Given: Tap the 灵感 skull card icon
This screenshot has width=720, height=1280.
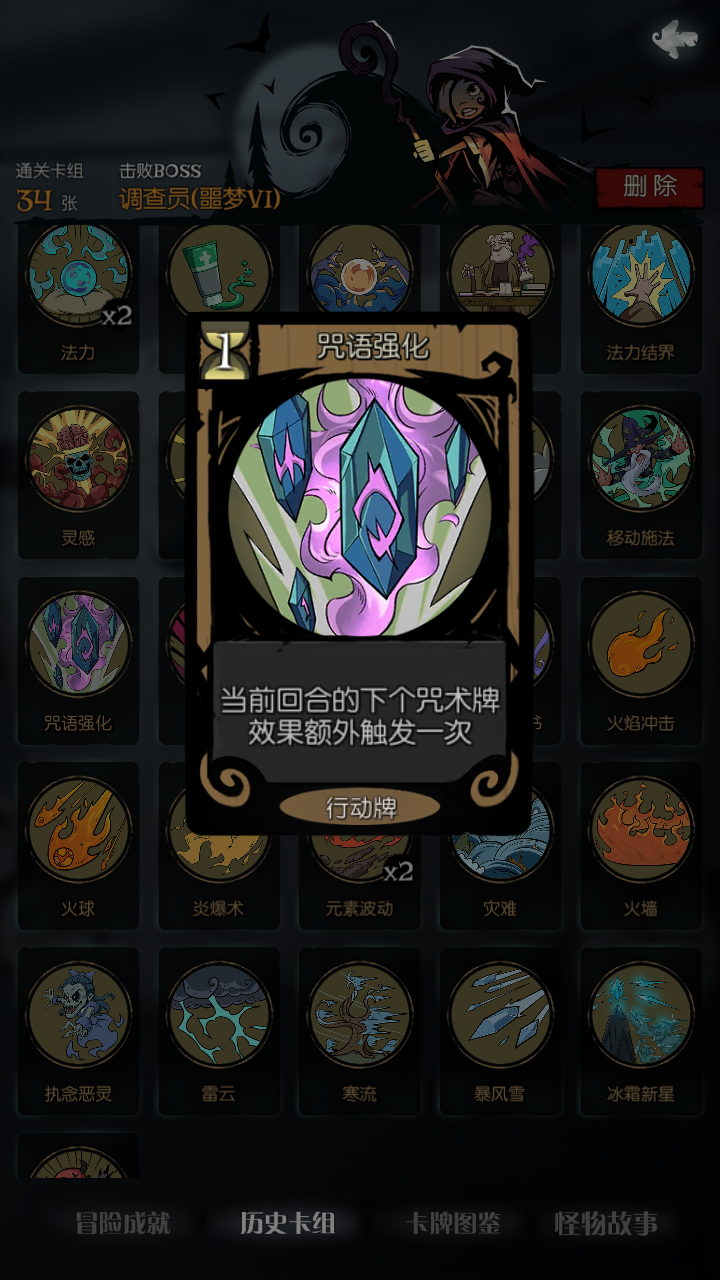Looking at the screenshot, I should pos(78,459).
